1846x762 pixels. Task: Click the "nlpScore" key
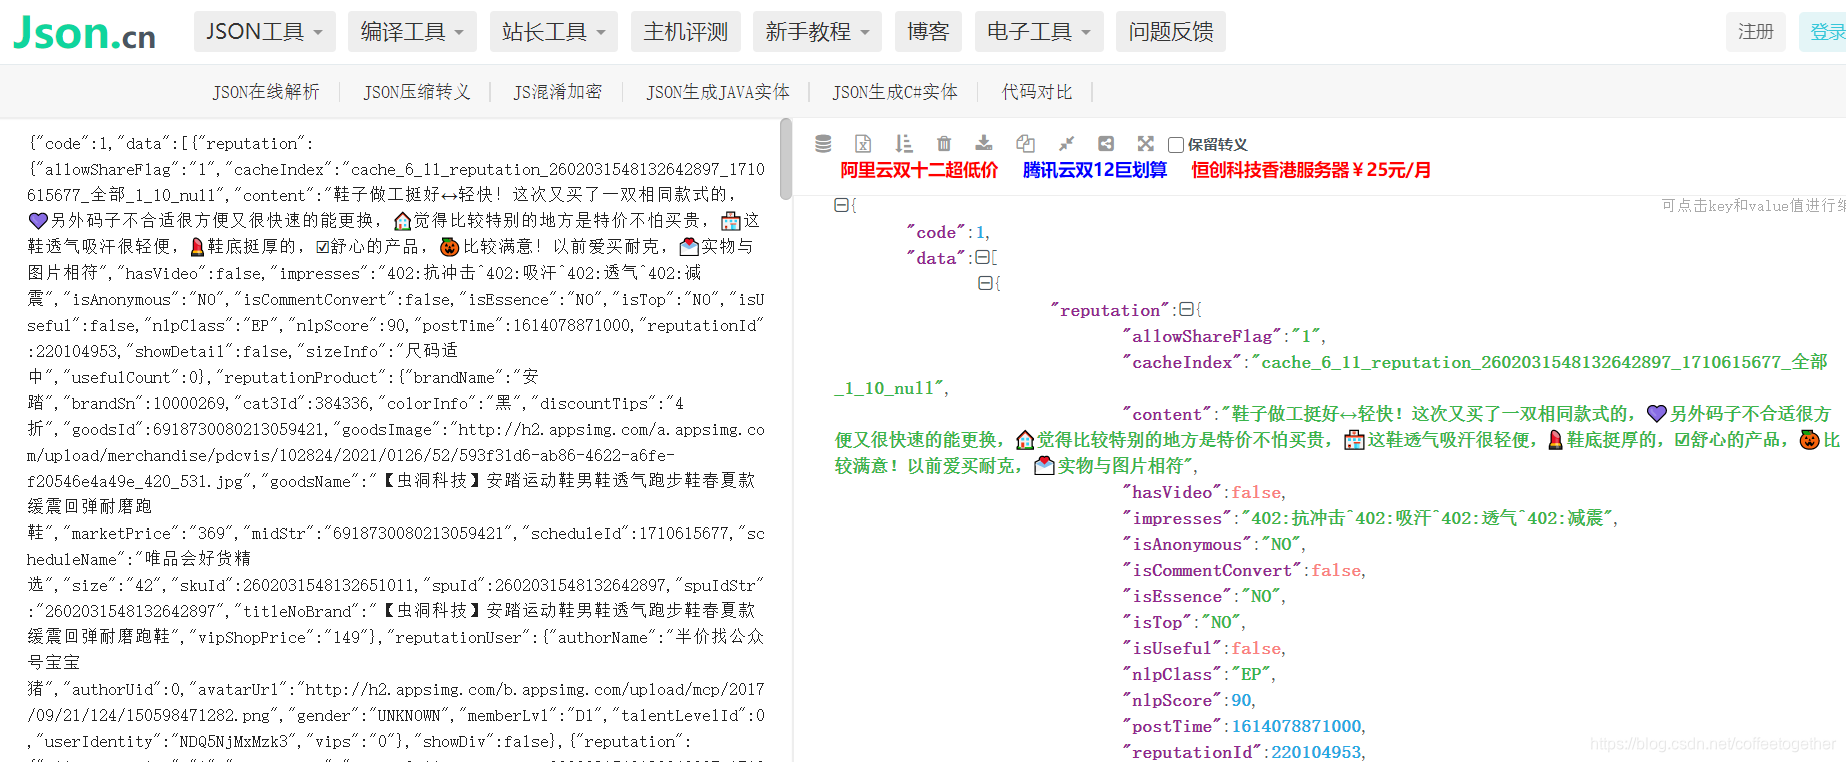click(1172, 700)
